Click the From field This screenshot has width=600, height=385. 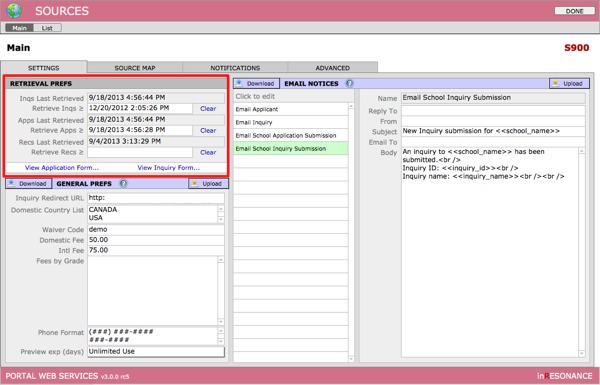point(493,121)
